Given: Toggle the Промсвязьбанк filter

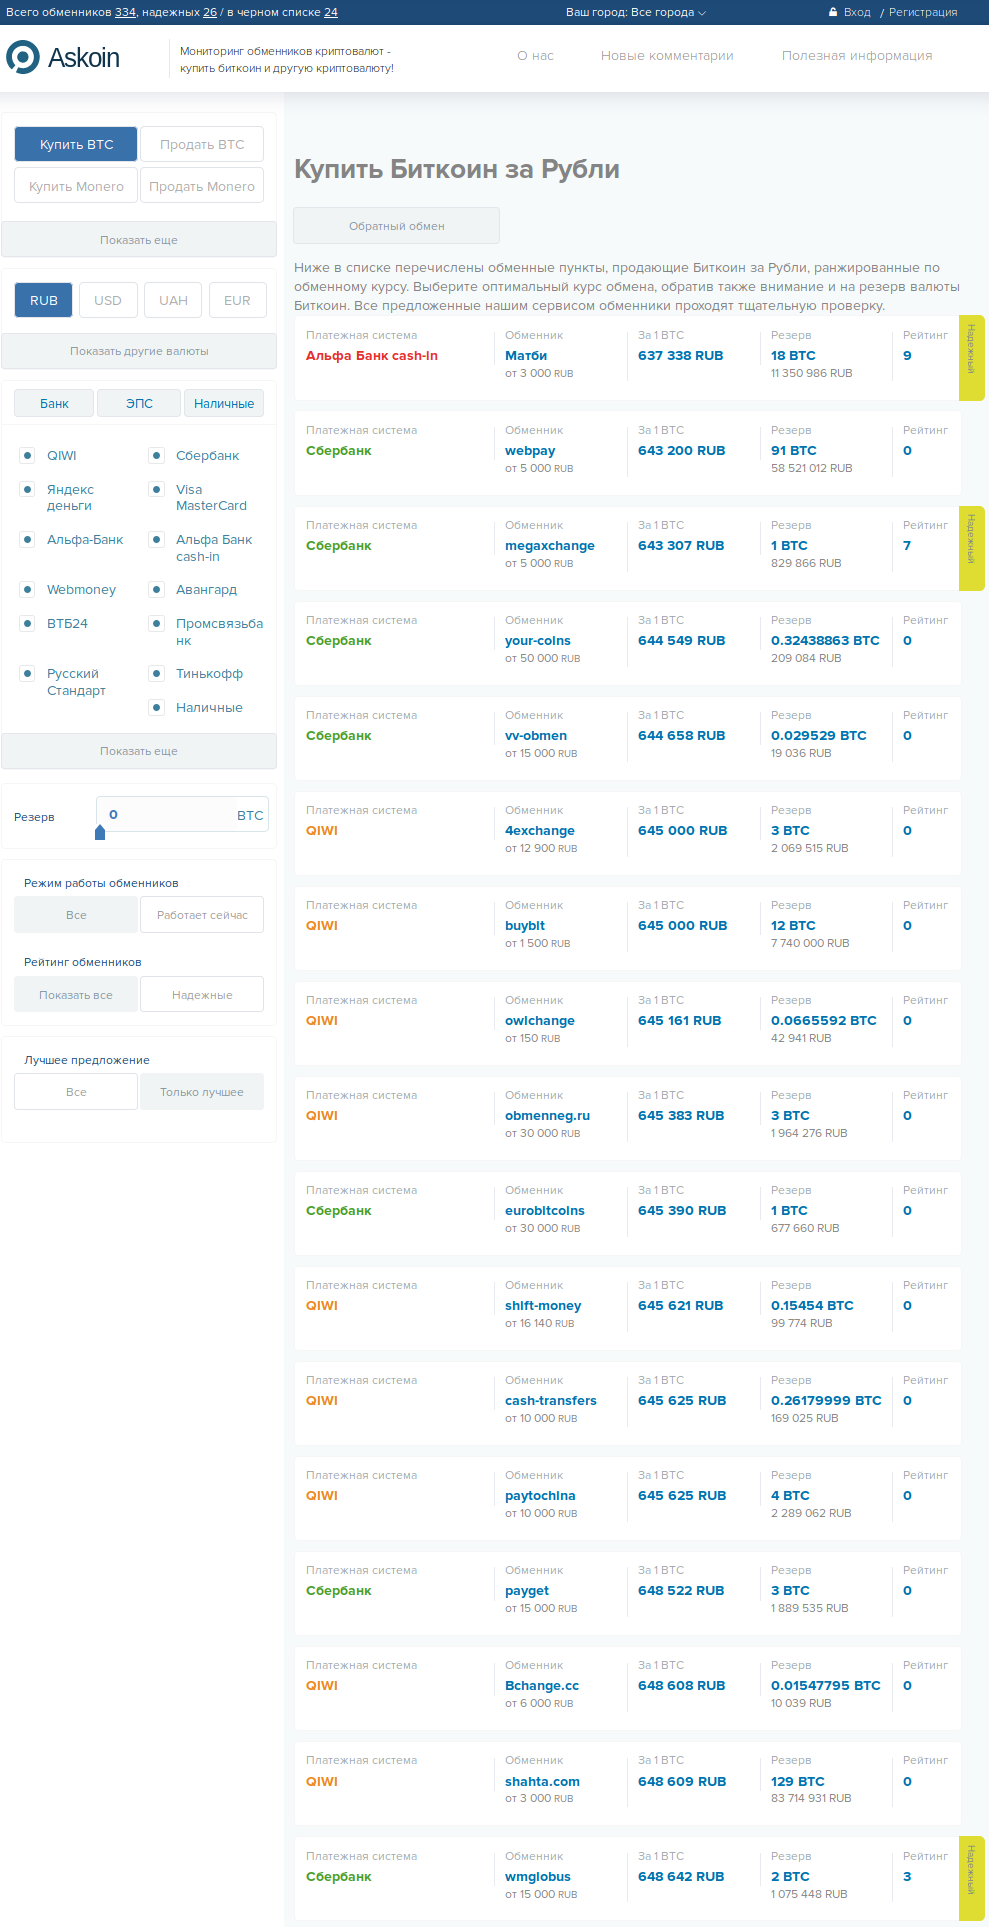Looking at the screenshot, I should tap(156, 623).
